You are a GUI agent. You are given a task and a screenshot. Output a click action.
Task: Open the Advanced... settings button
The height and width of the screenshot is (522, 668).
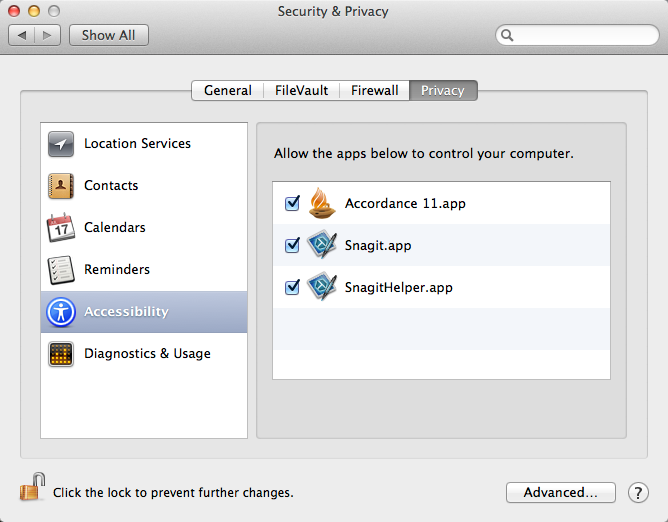pyautogui.click(x=560, y=492)
